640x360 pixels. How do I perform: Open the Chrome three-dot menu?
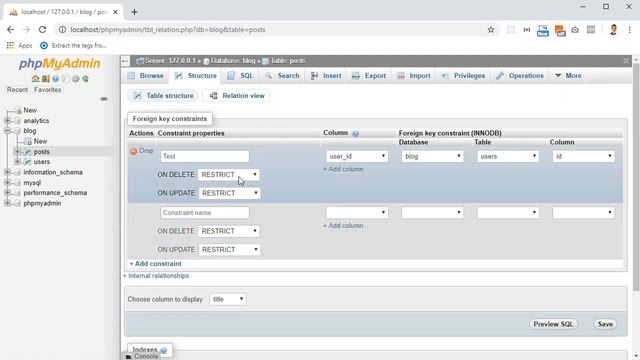click(x=629, y=30)
